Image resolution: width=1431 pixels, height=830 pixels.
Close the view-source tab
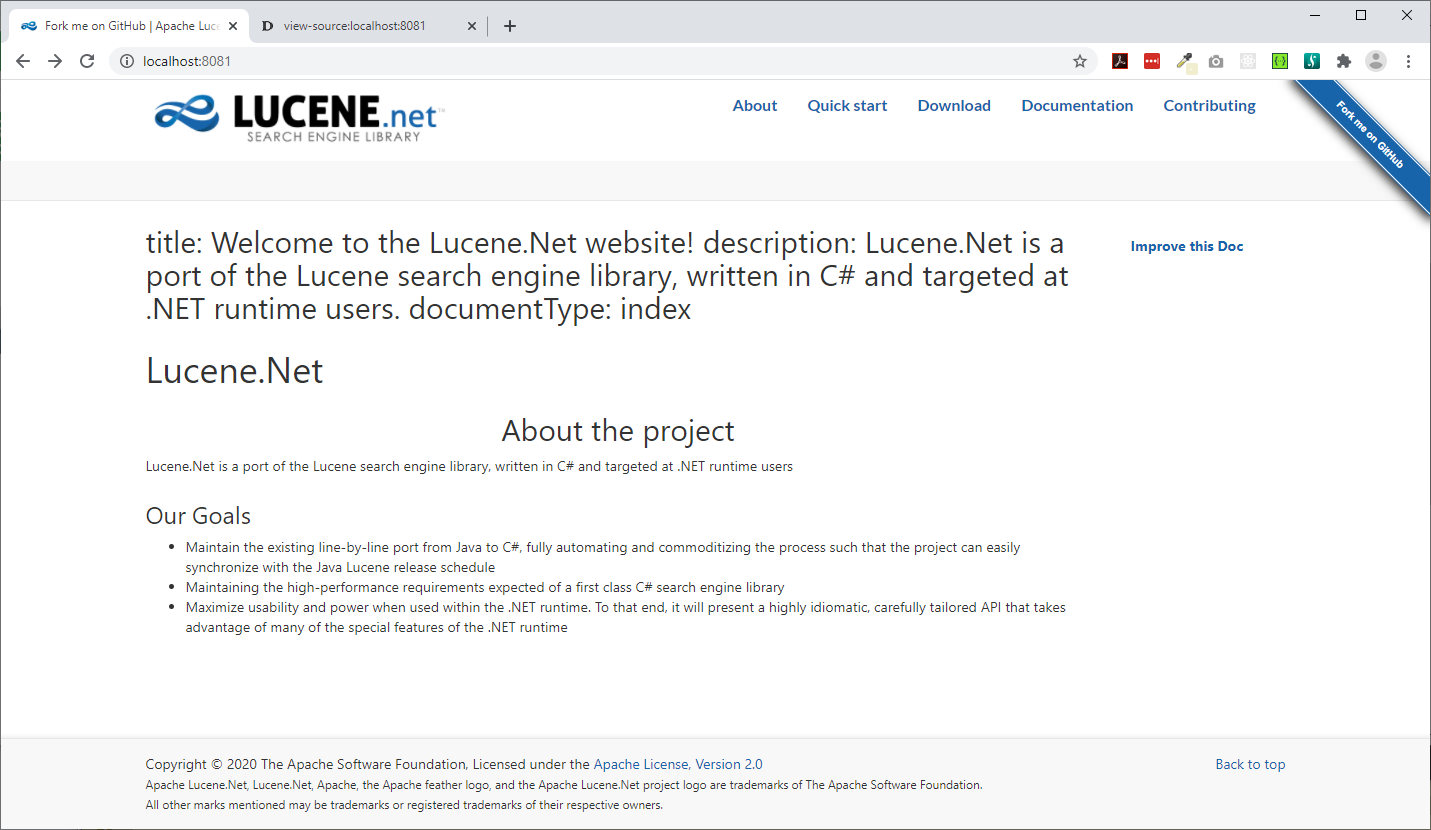pos(472,26)
